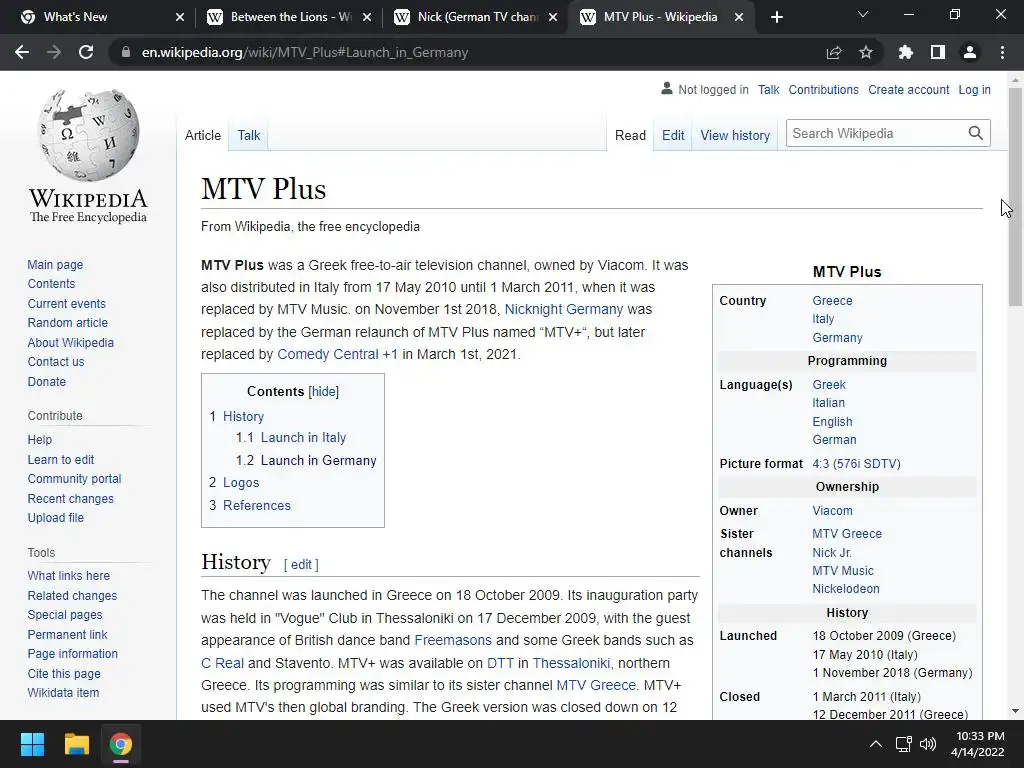Open the network status tray icon
1024x768 pixels.
click(903, 744)
